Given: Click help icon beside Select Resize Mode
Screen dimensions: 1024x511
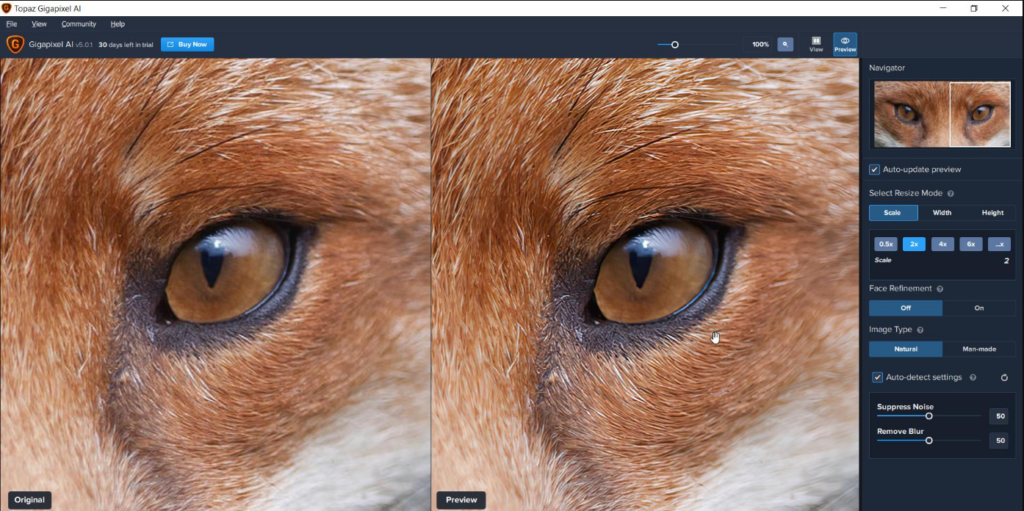Looking at the screenshot, I should coord(950,193).
